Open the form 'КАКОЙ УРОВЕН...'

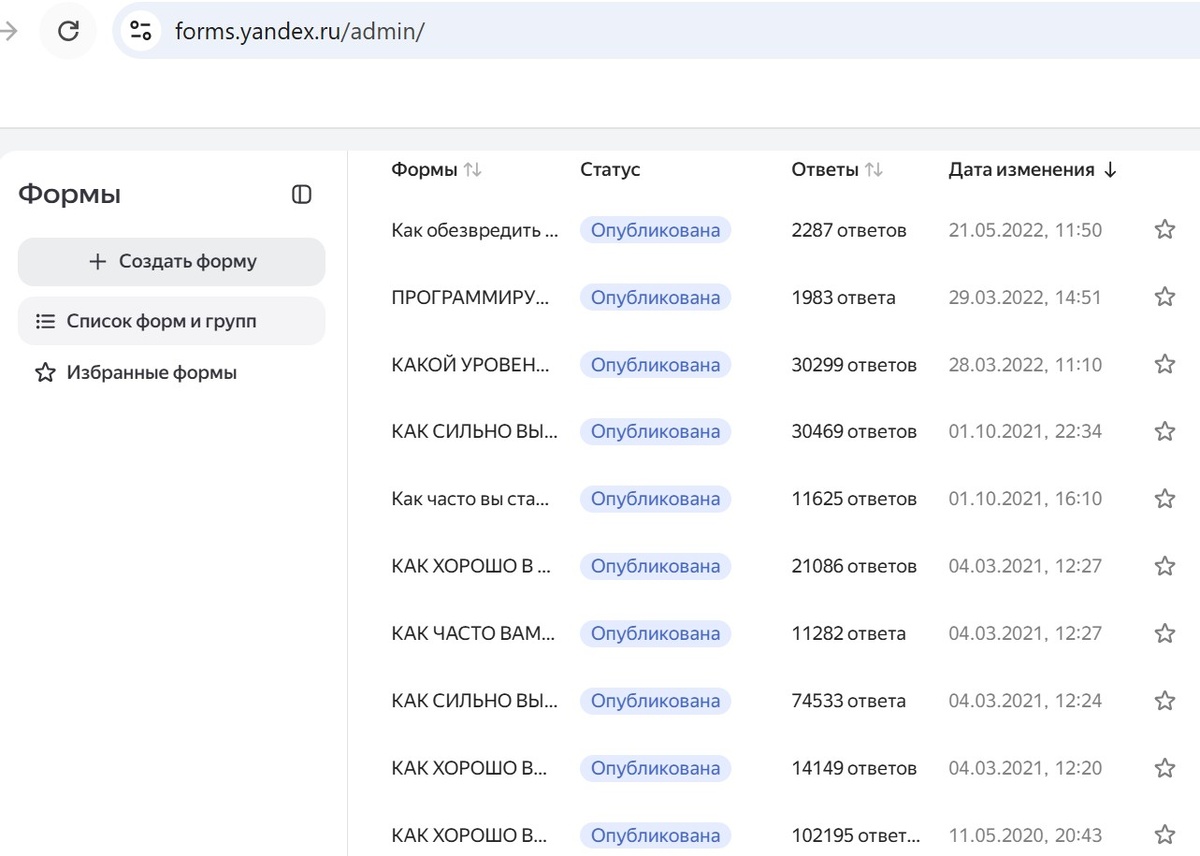click(470, 364)
